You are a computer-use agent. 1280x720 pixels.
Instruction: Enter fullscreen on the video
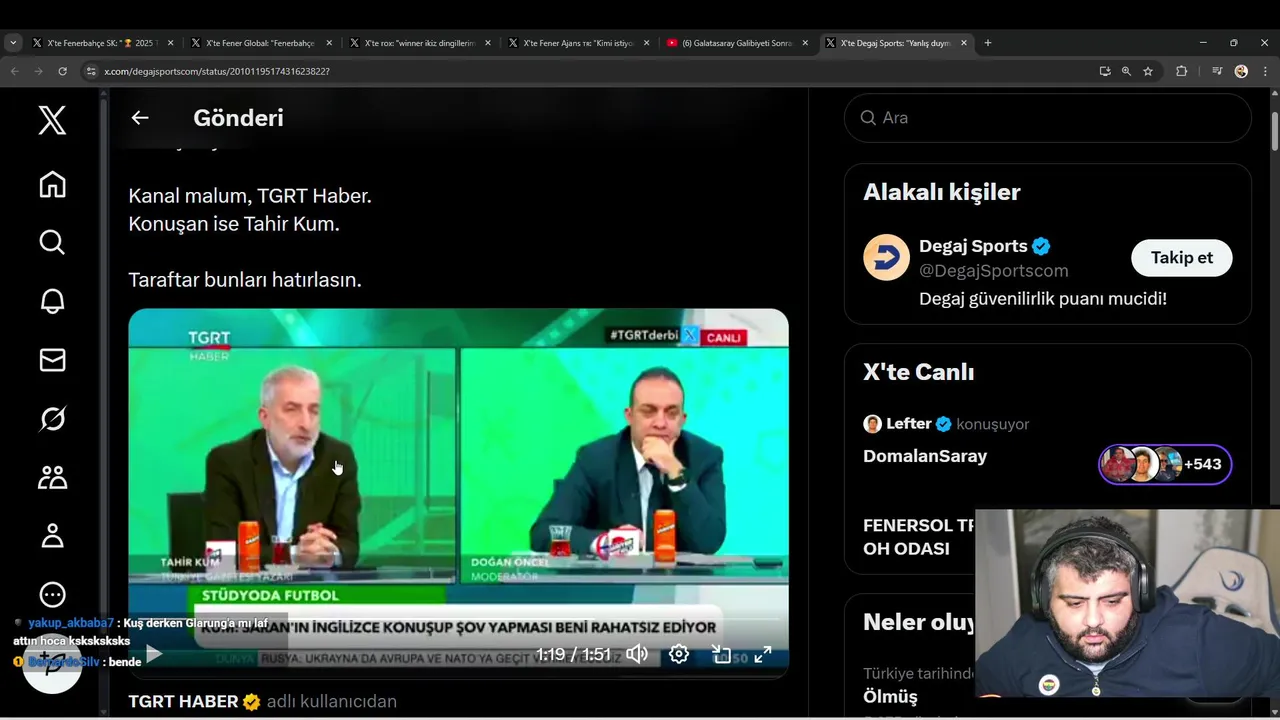(x=762, y=654)
